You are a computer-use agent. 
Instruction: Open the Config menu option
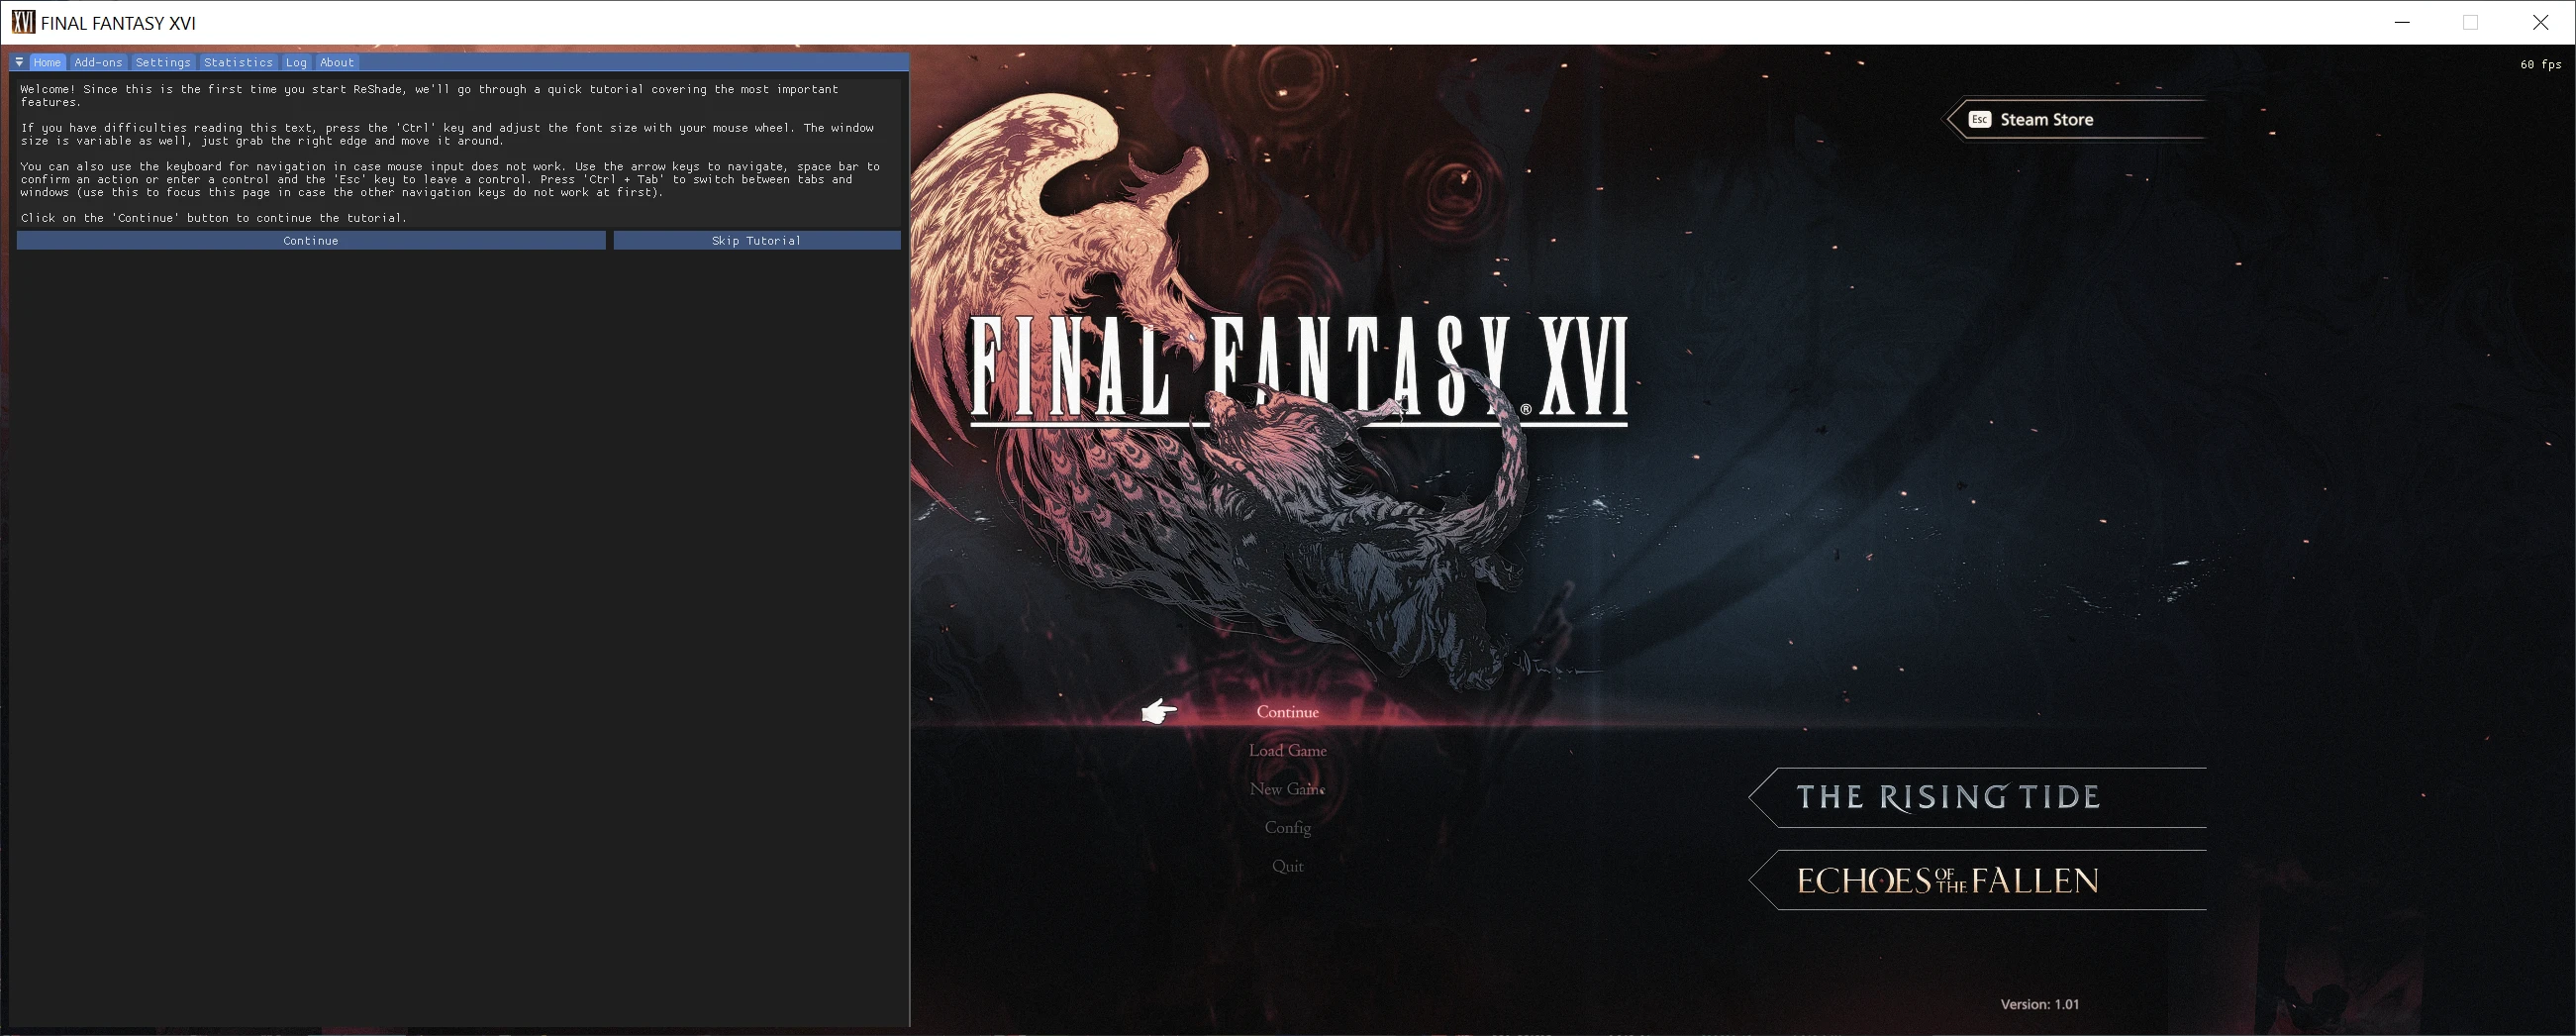[x=1287, y=828]
